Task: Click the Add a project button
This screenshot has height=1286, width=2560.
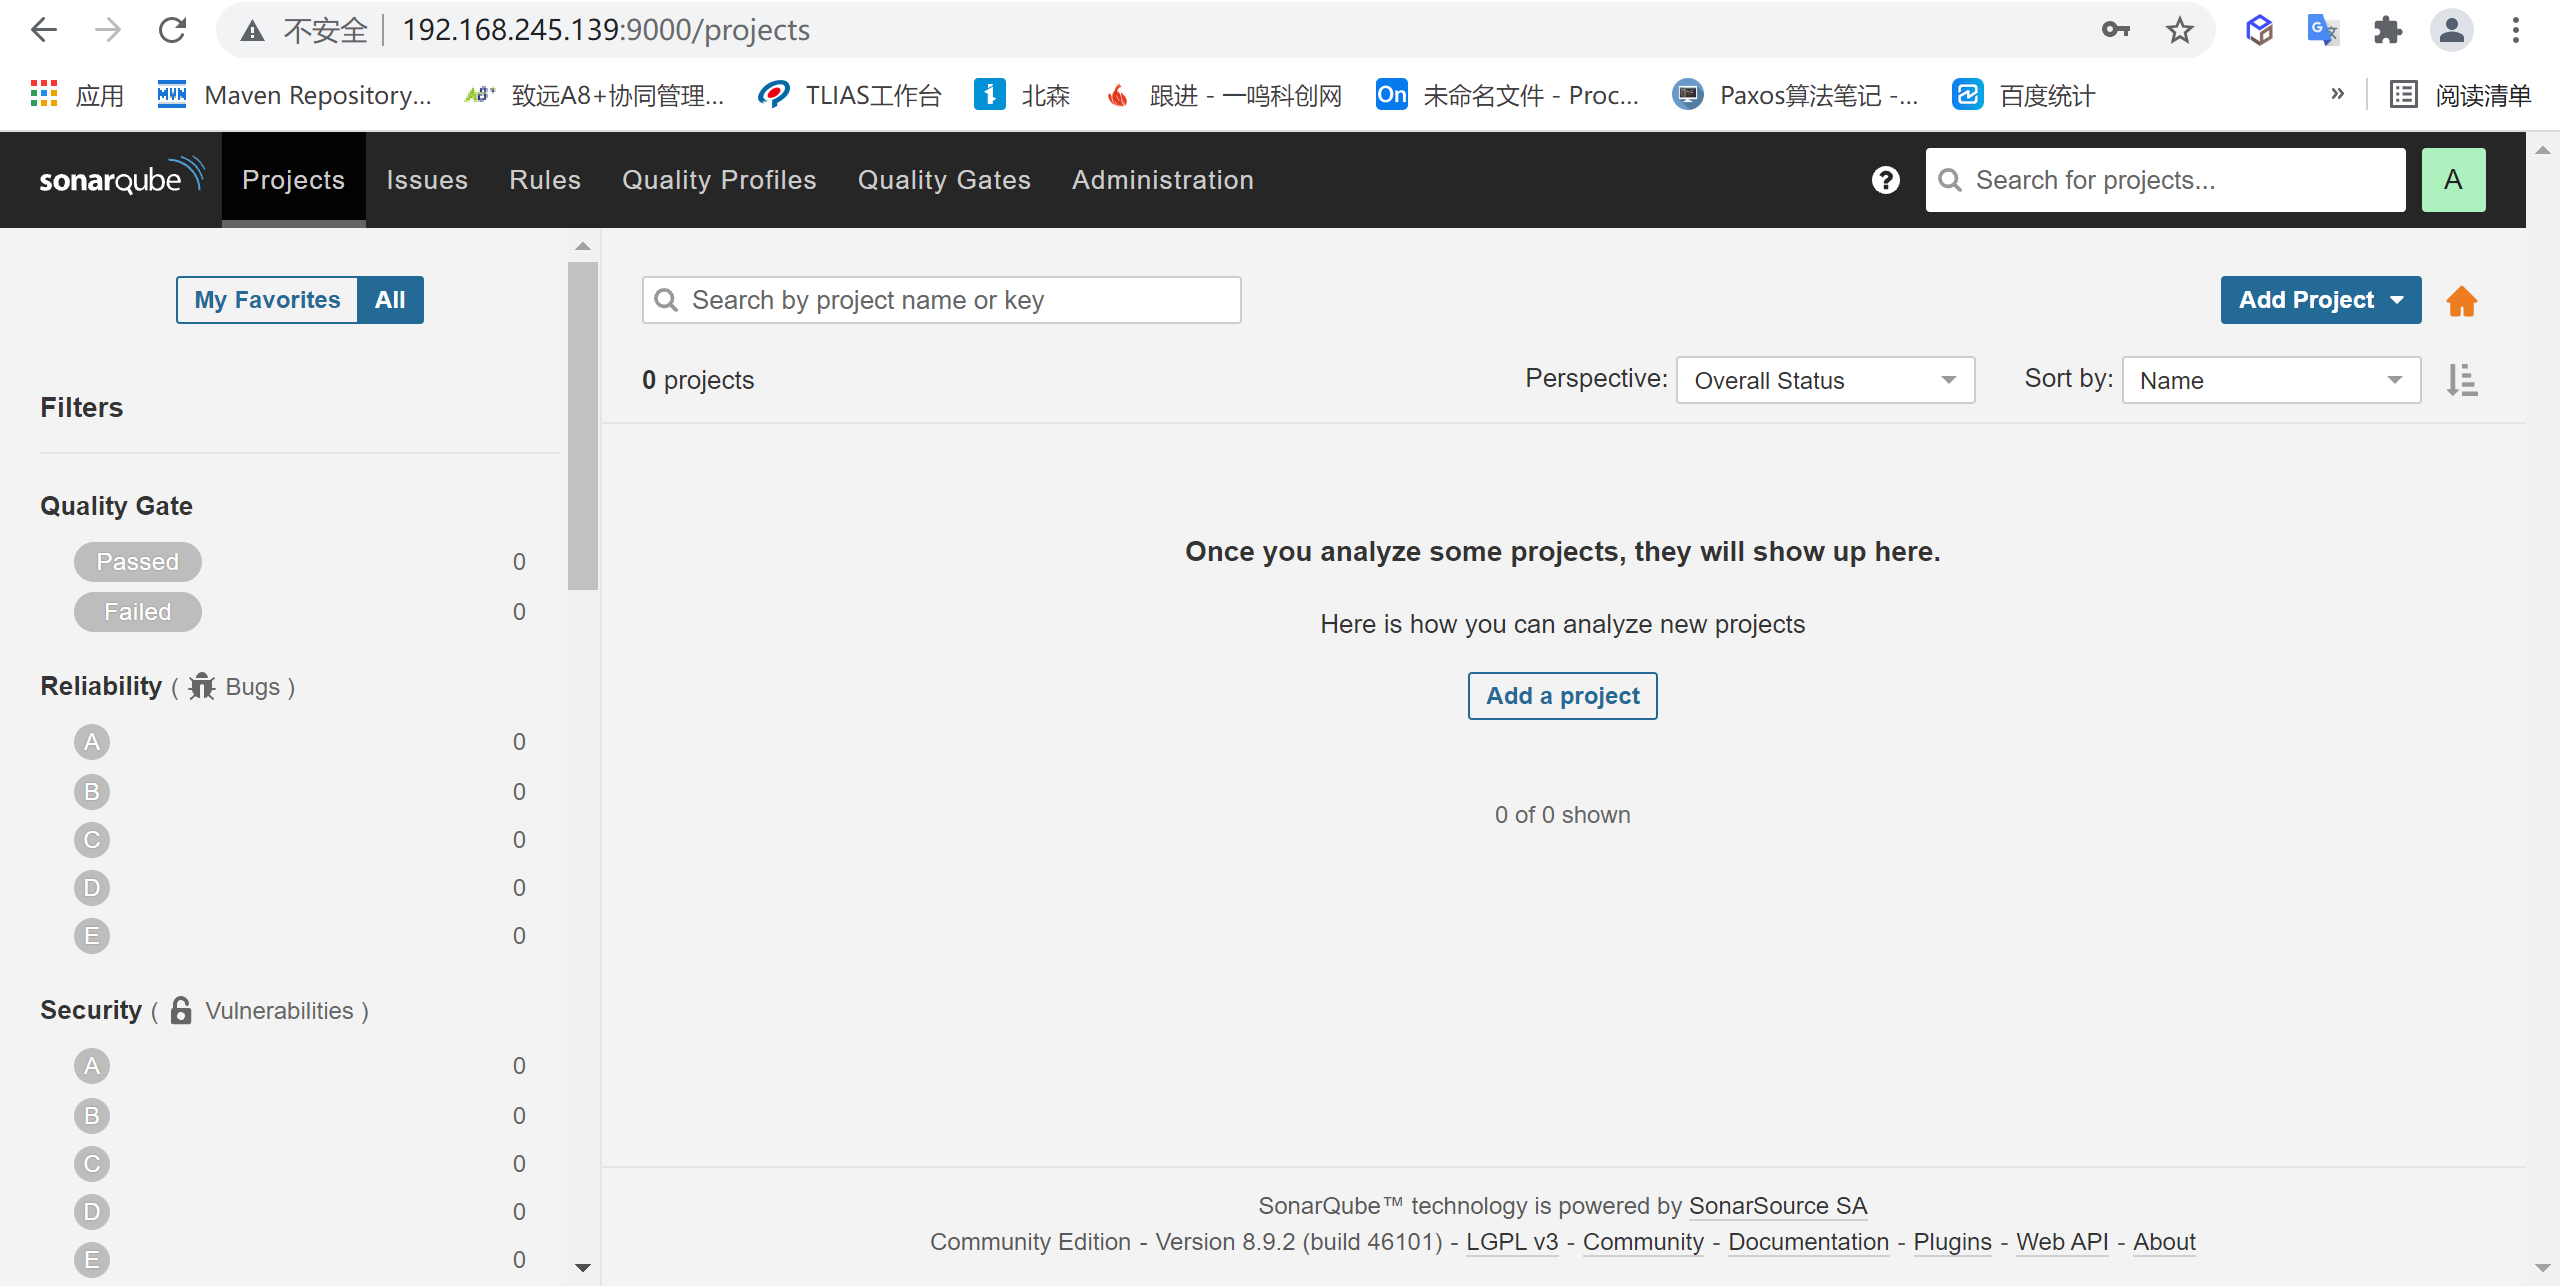Action: click(x=1562, y=696)
